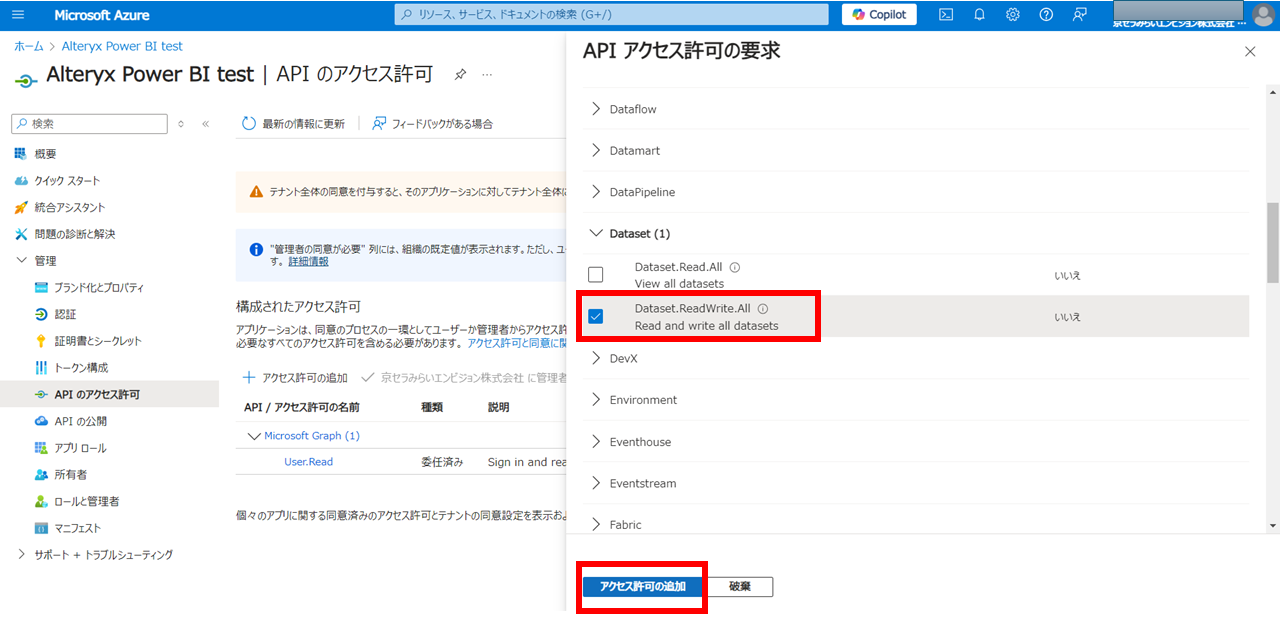The width and height of the screenshot is (1280, 618).
Task: Uncheck the Dataset.ReadWrite.All checkbox
Action: coord(596,317)
